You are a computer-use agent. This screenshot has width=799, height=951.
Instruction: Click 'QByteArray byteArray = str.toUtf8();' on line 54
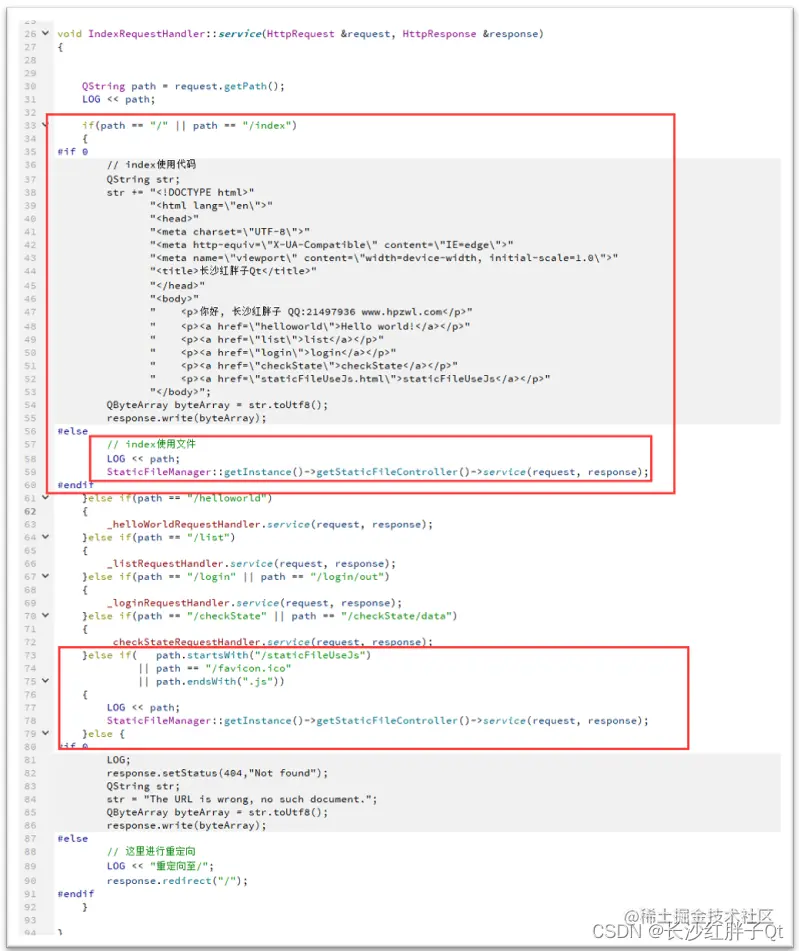point(217,405)
